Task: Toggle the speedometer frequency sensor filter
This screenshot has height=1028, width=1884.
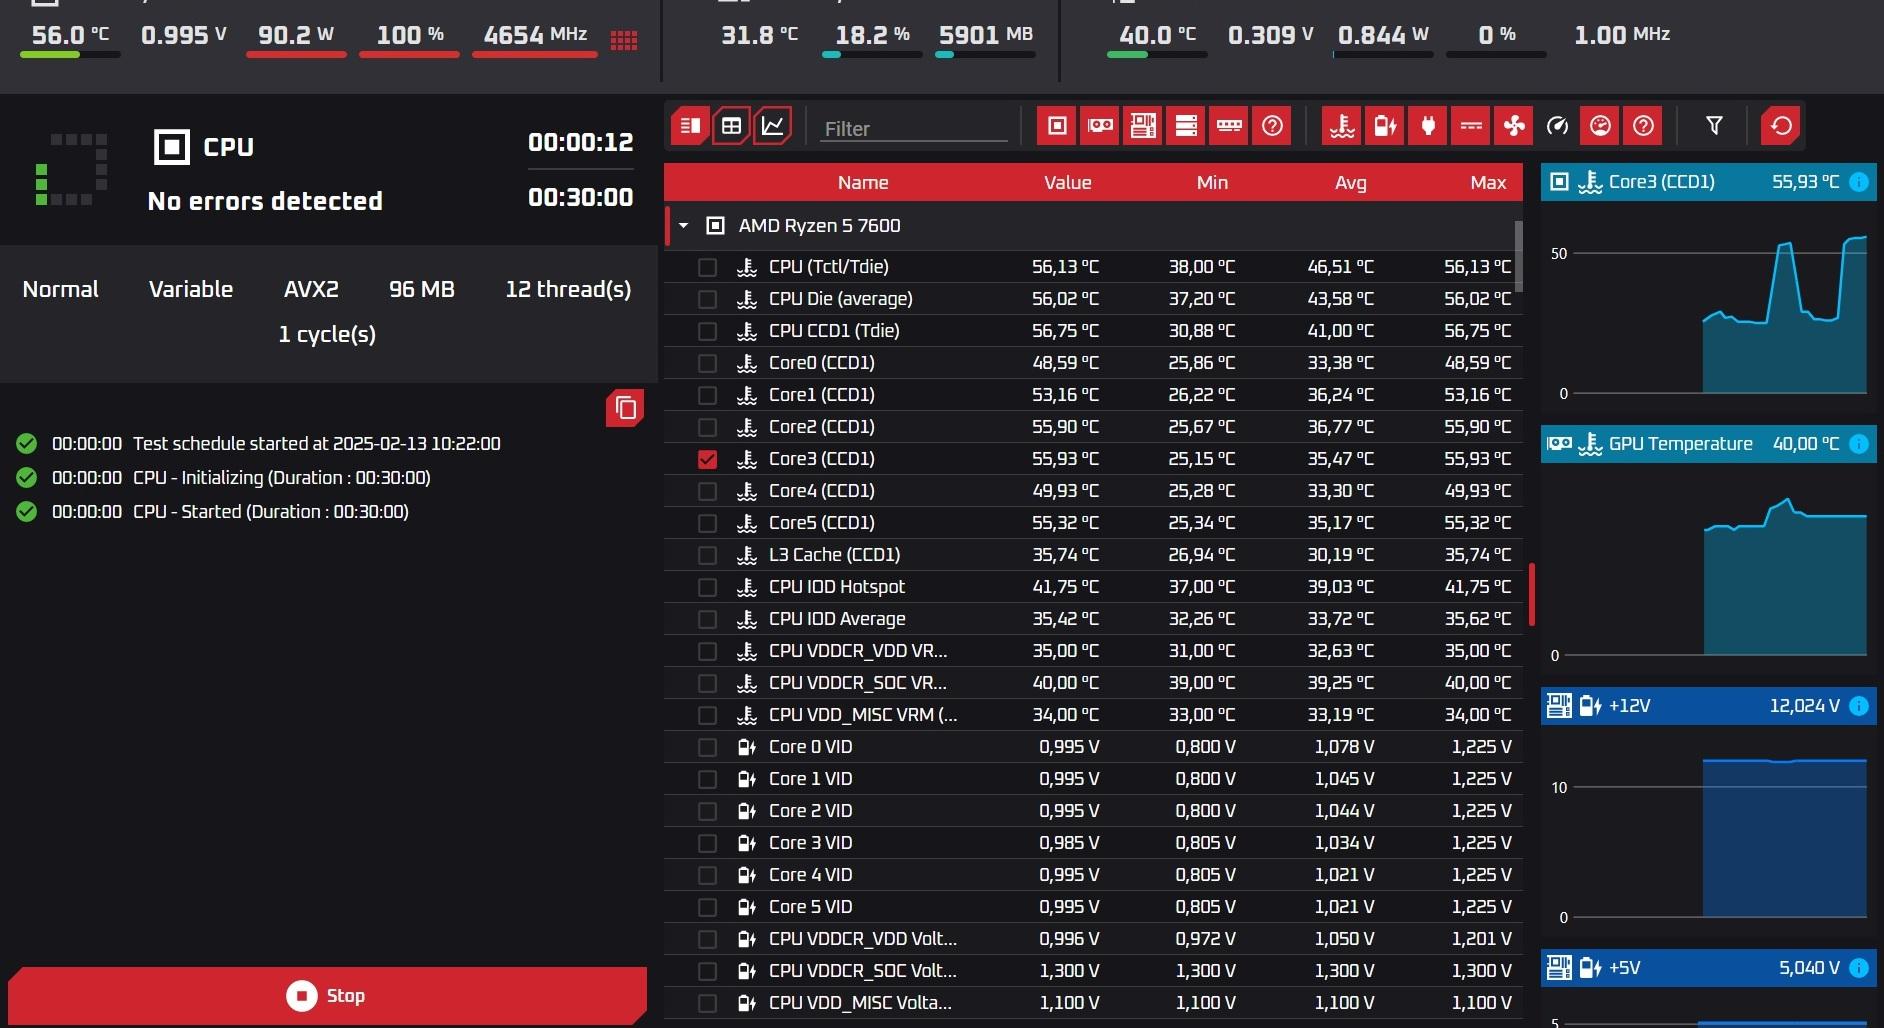Action: coord(1557,126)
